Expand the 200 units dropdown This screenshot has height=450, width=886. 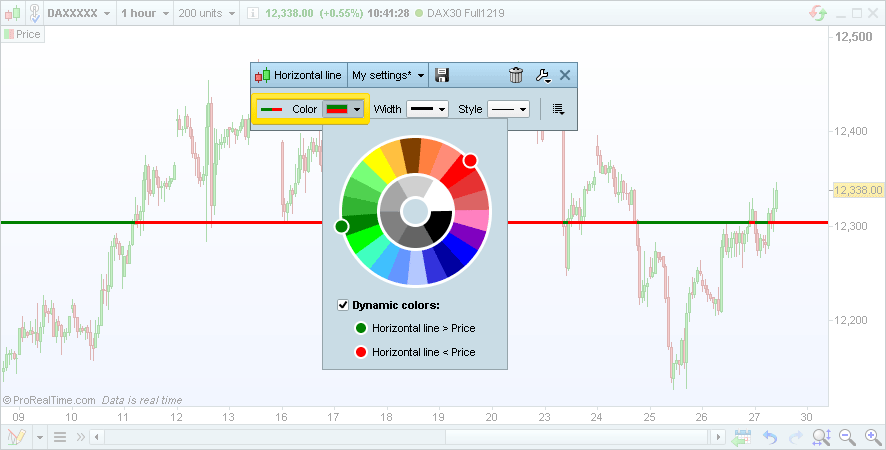[x=207, y=13]
